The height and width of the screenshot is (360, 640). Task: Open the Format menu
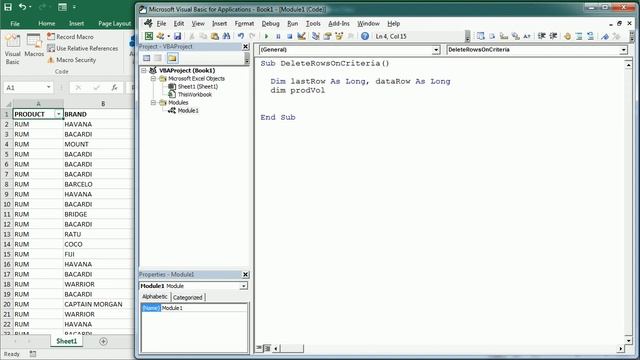coord(244,24)
